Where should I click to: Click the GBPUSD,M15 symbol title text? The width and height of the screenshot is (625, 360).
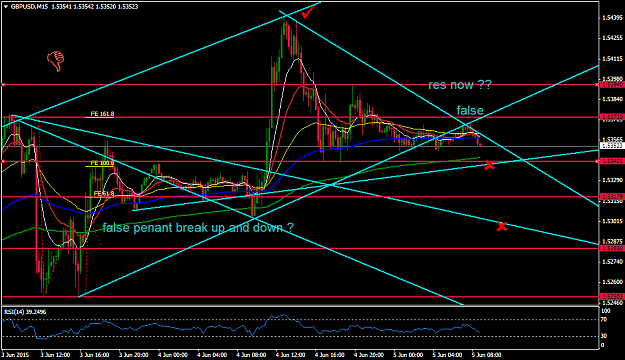point(29,7)
